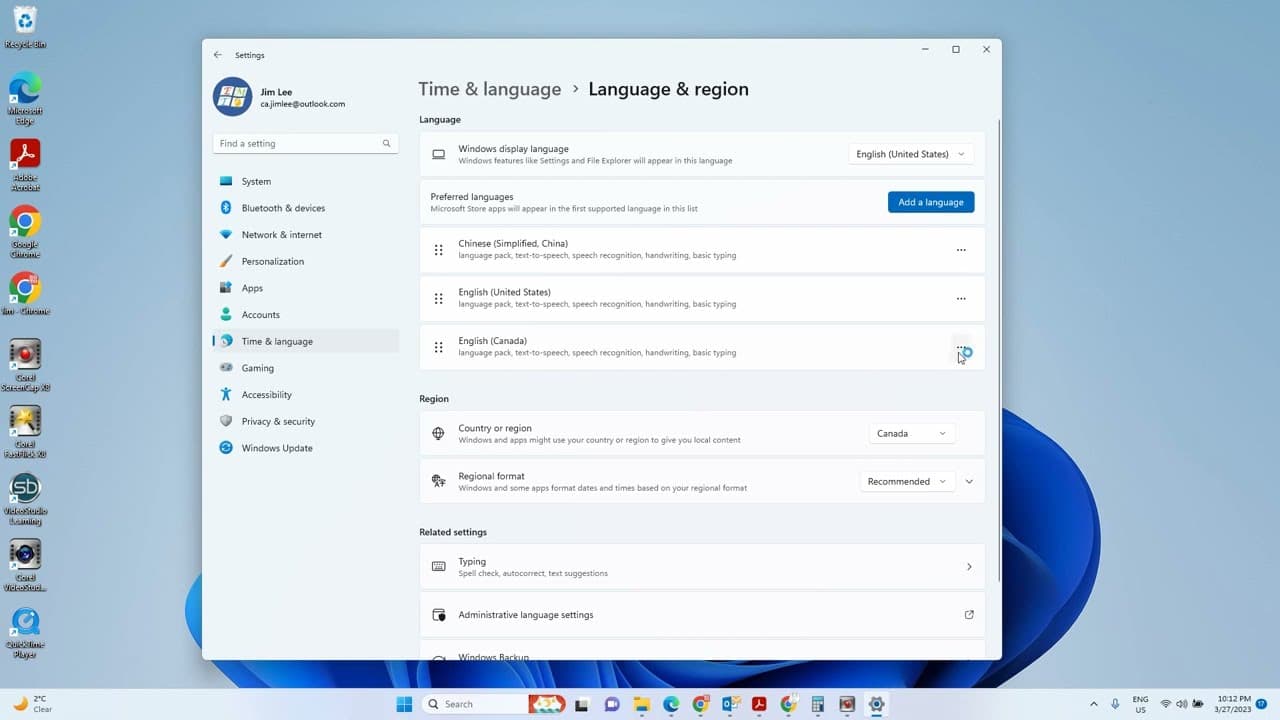Screen dimensions: 1280x720
Task: Click Jim Lee profile avatar
Action: click(232, 97)
